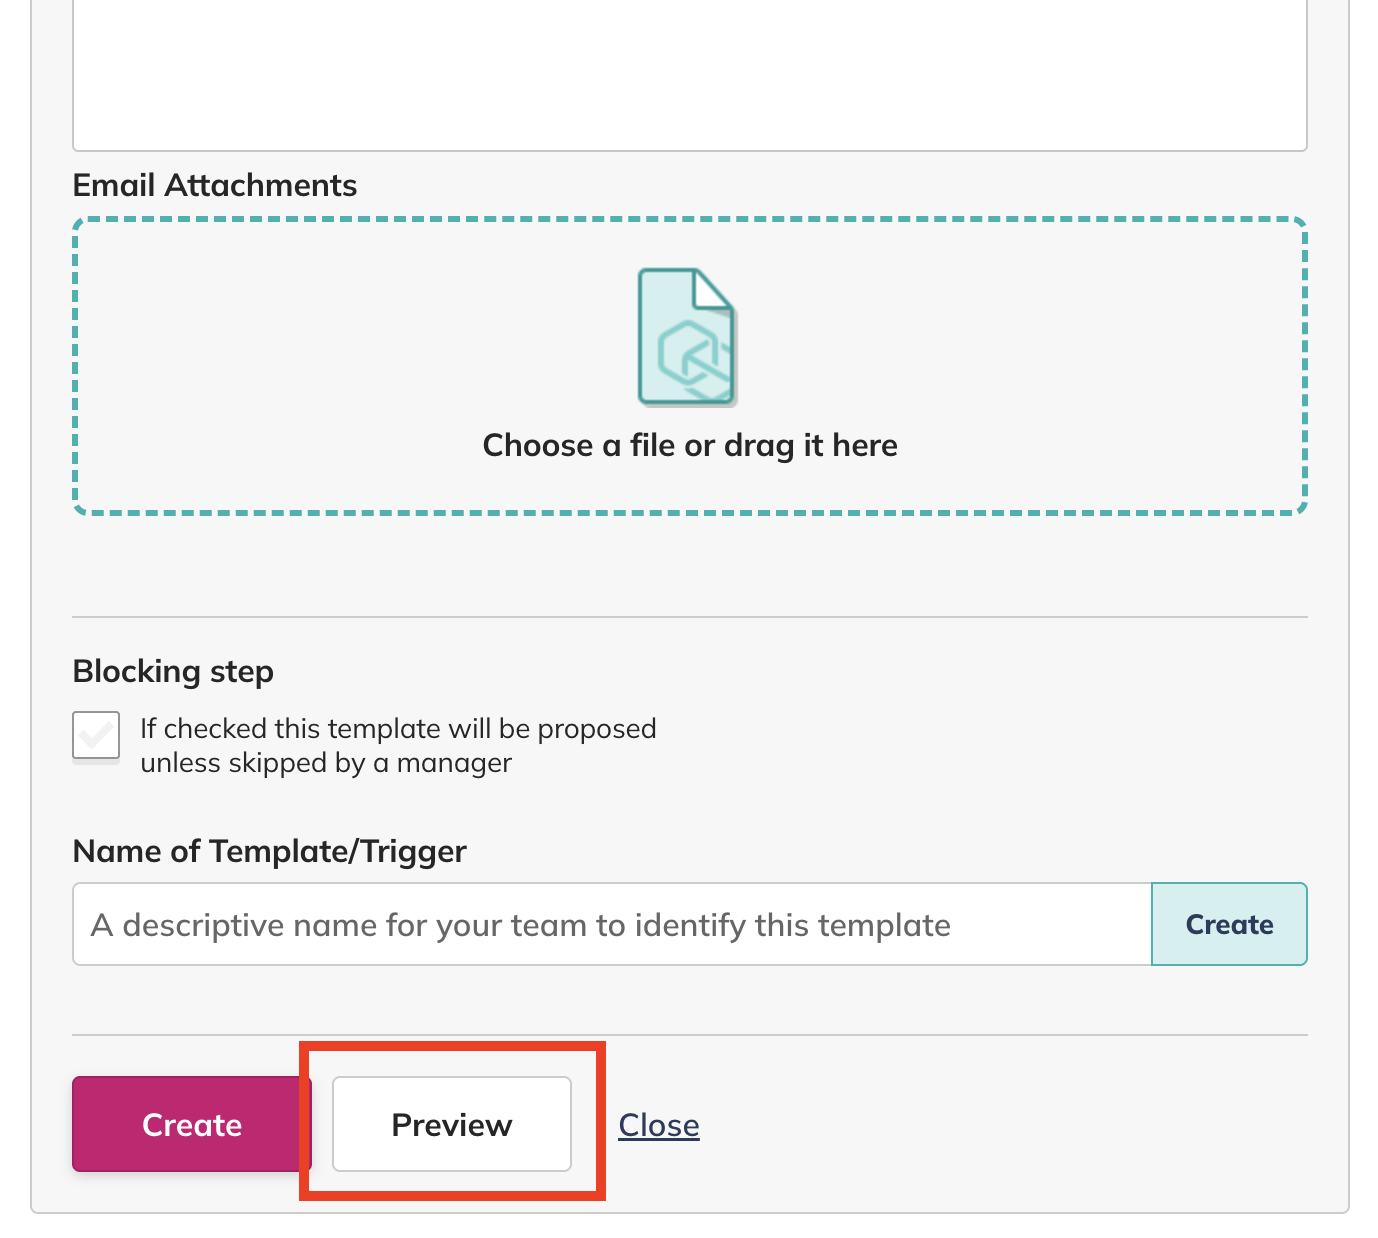This screenshot has width=1378, height=1238.
Task: Select the 'Email Attachments' heading
Action: (215, 185)
